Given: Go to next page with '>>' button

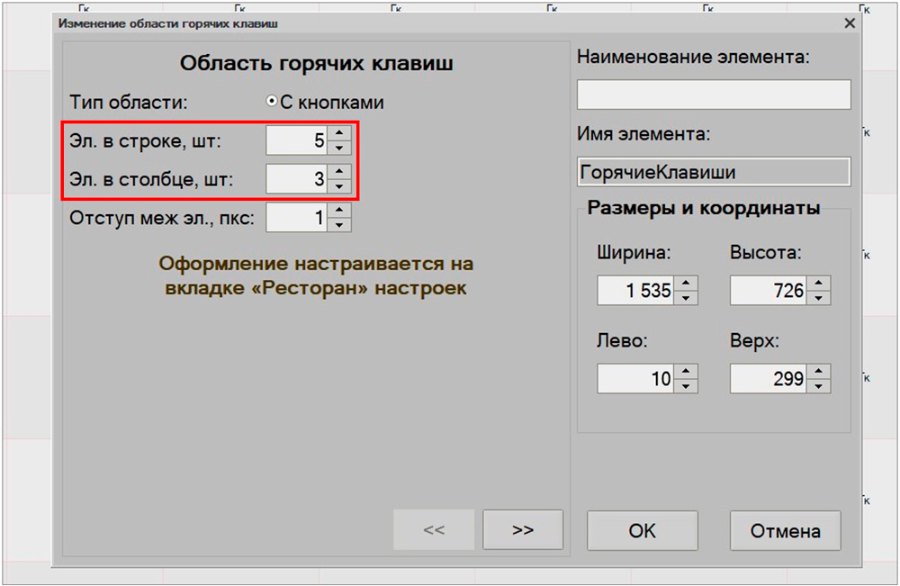Looking at the screenshot, I should tap(523, 530).
